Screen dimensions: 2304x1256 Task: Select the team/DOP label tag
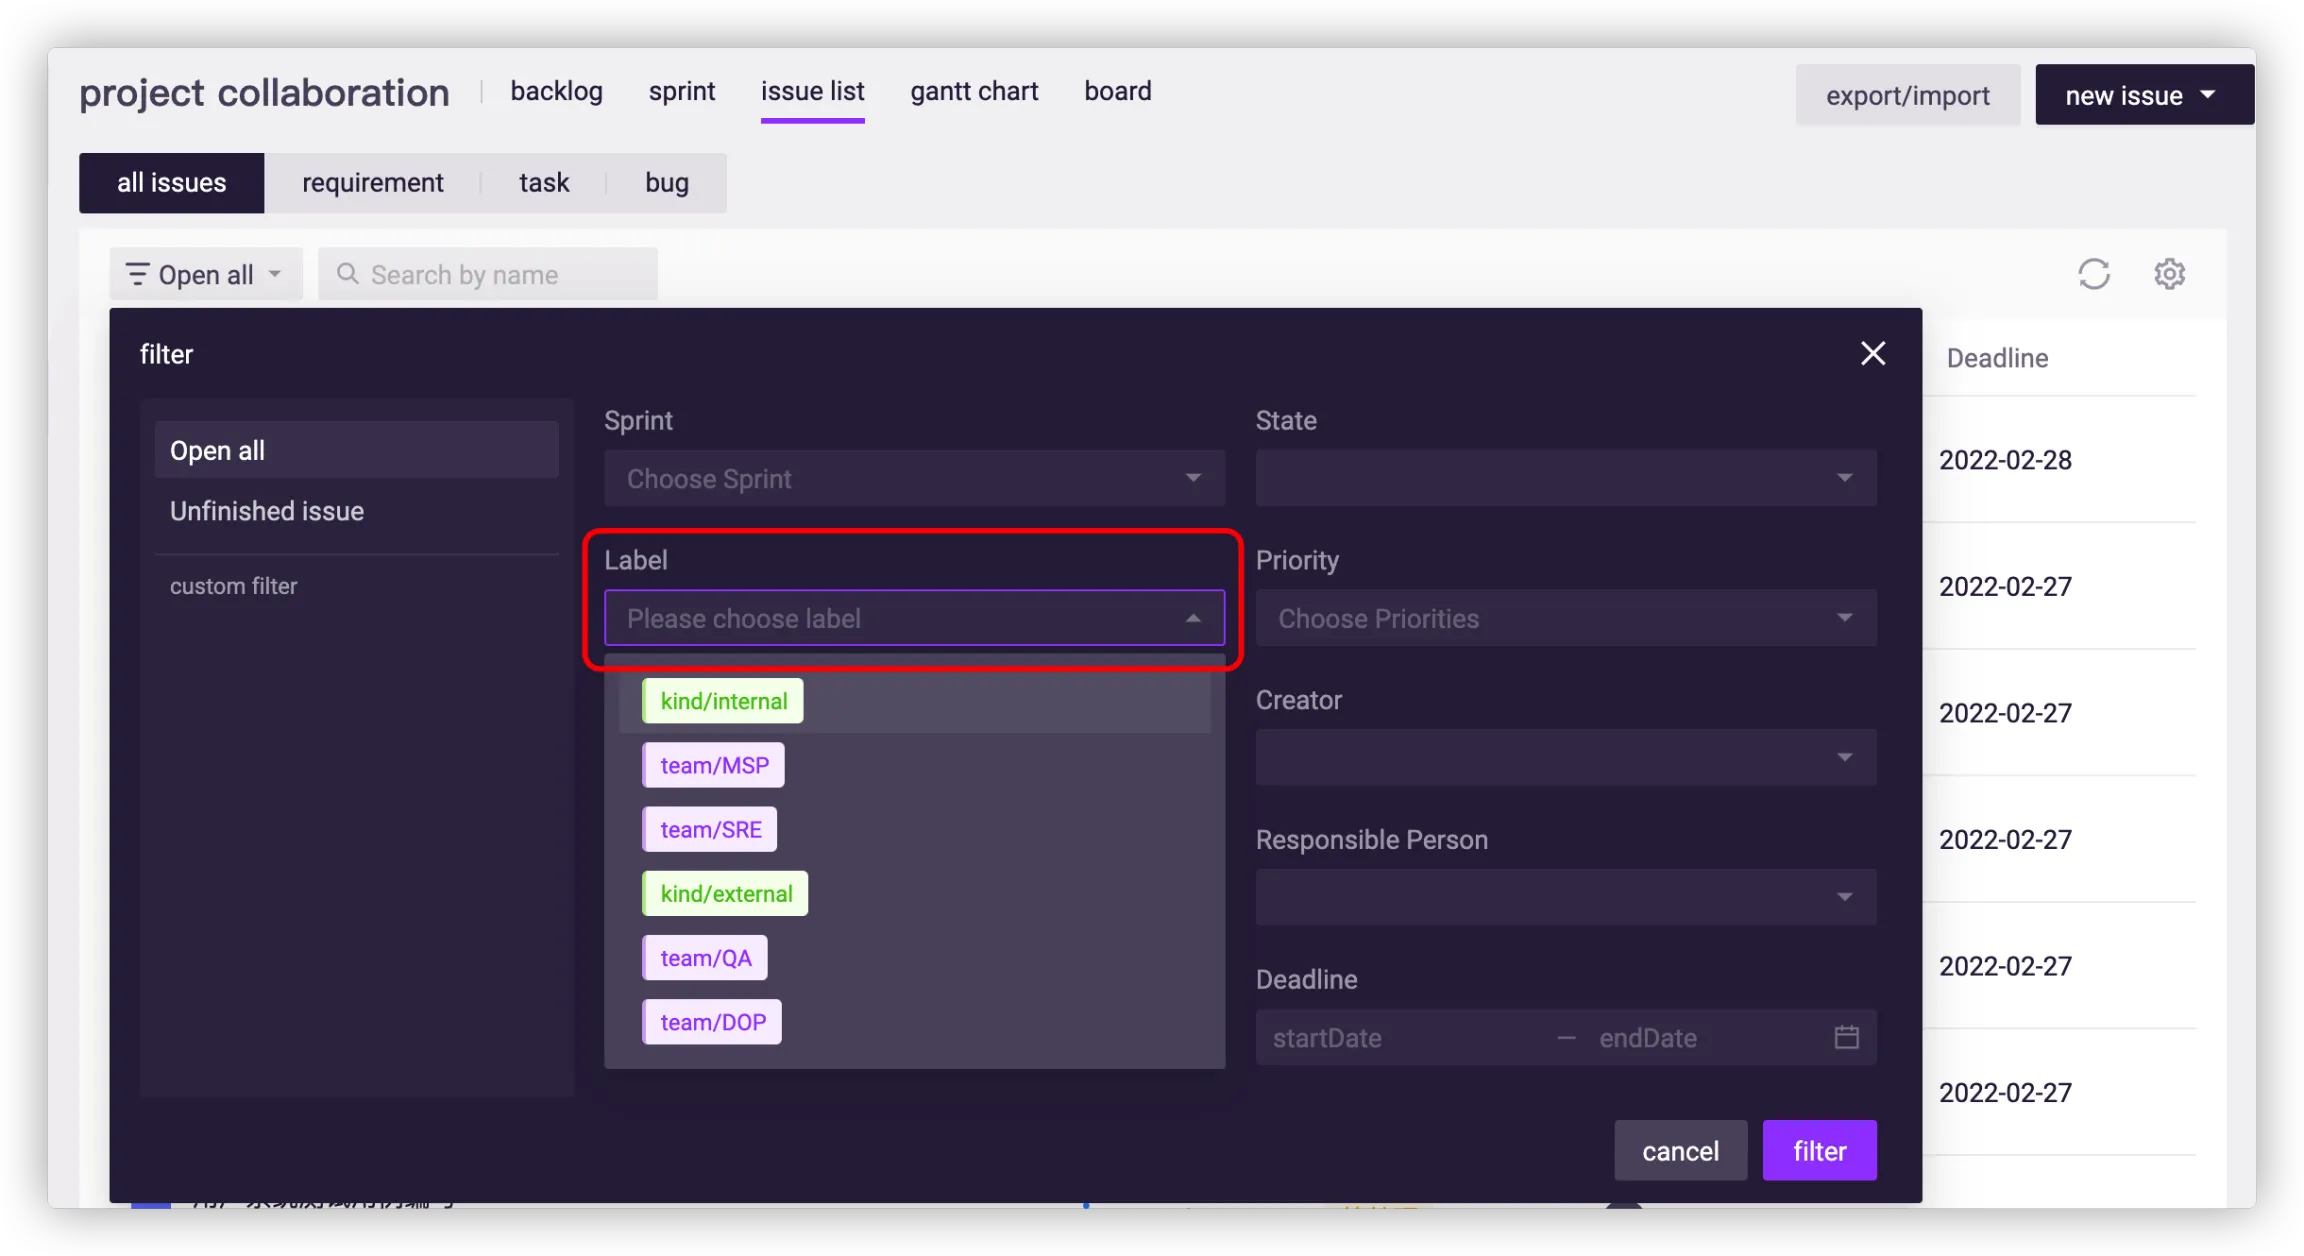[712, 1022]
